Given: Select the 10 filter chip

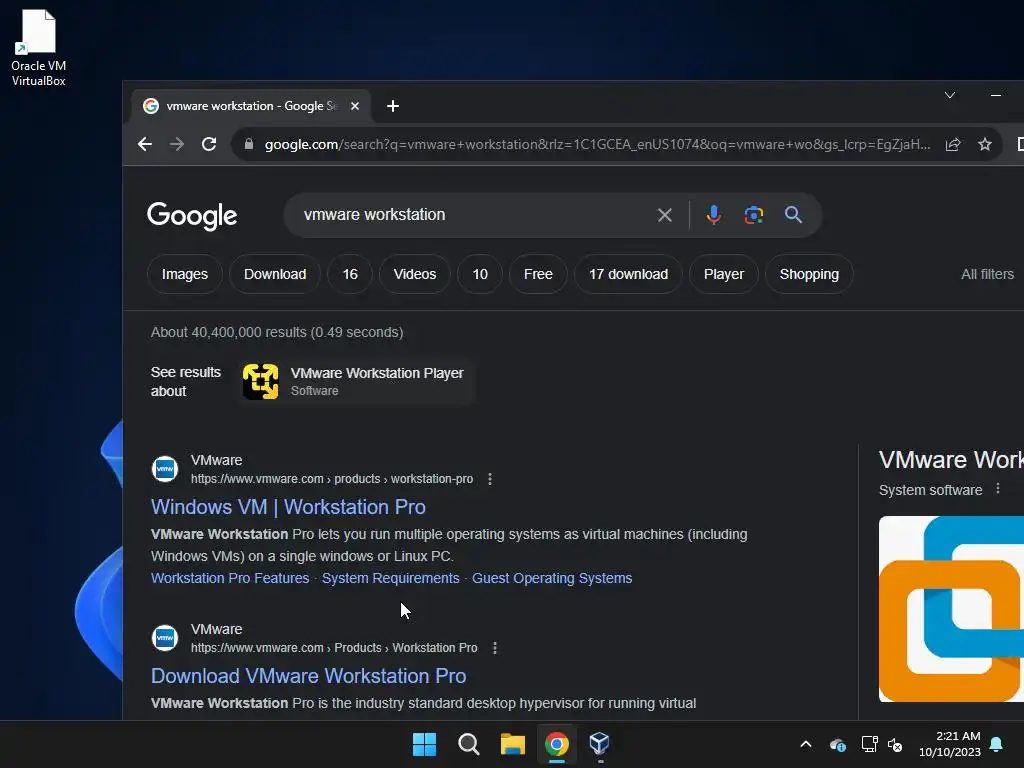Looking at the screenshot, I should tap(480, 274).
